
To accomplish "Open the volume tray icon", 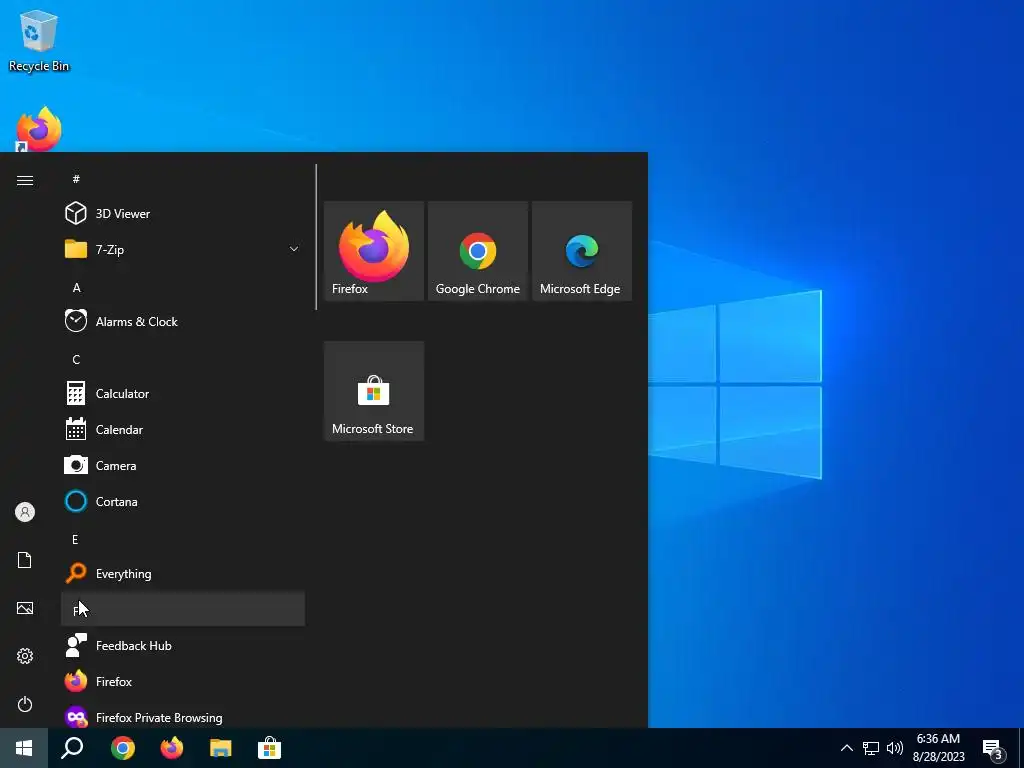I will click(x=895, y=748).
